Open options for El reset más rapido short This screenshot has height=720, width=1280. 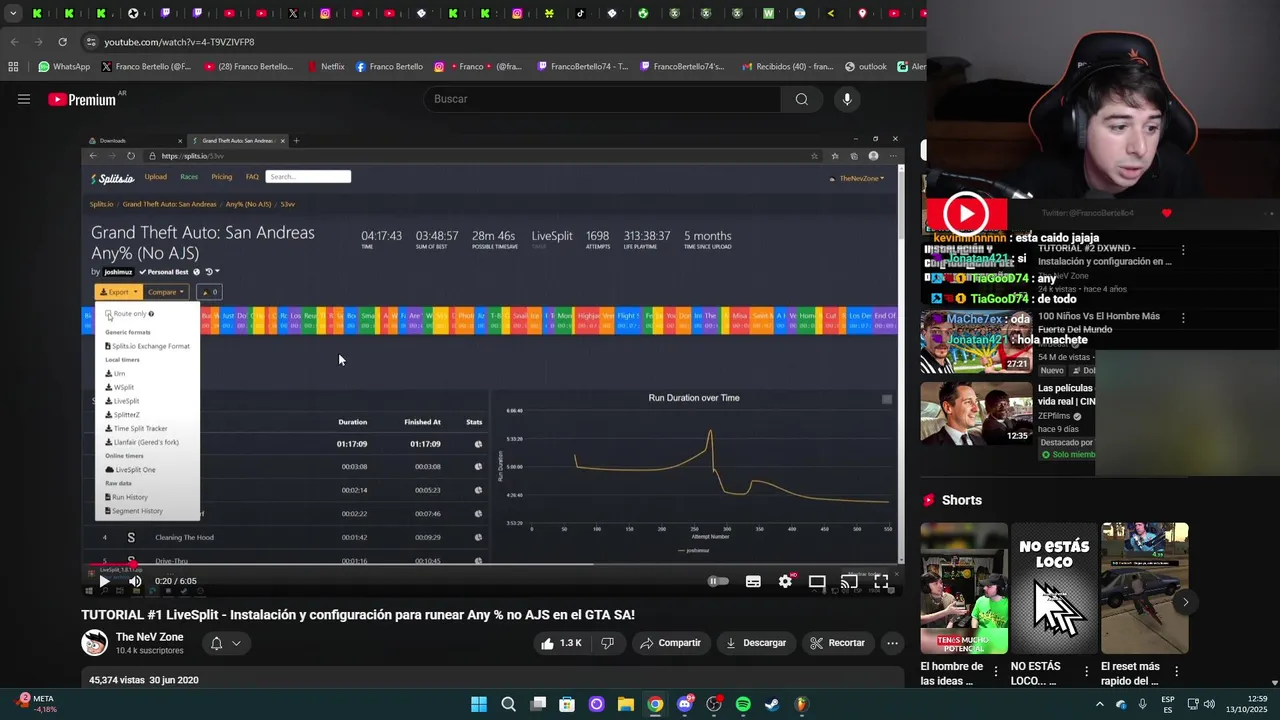[1176, 671]
